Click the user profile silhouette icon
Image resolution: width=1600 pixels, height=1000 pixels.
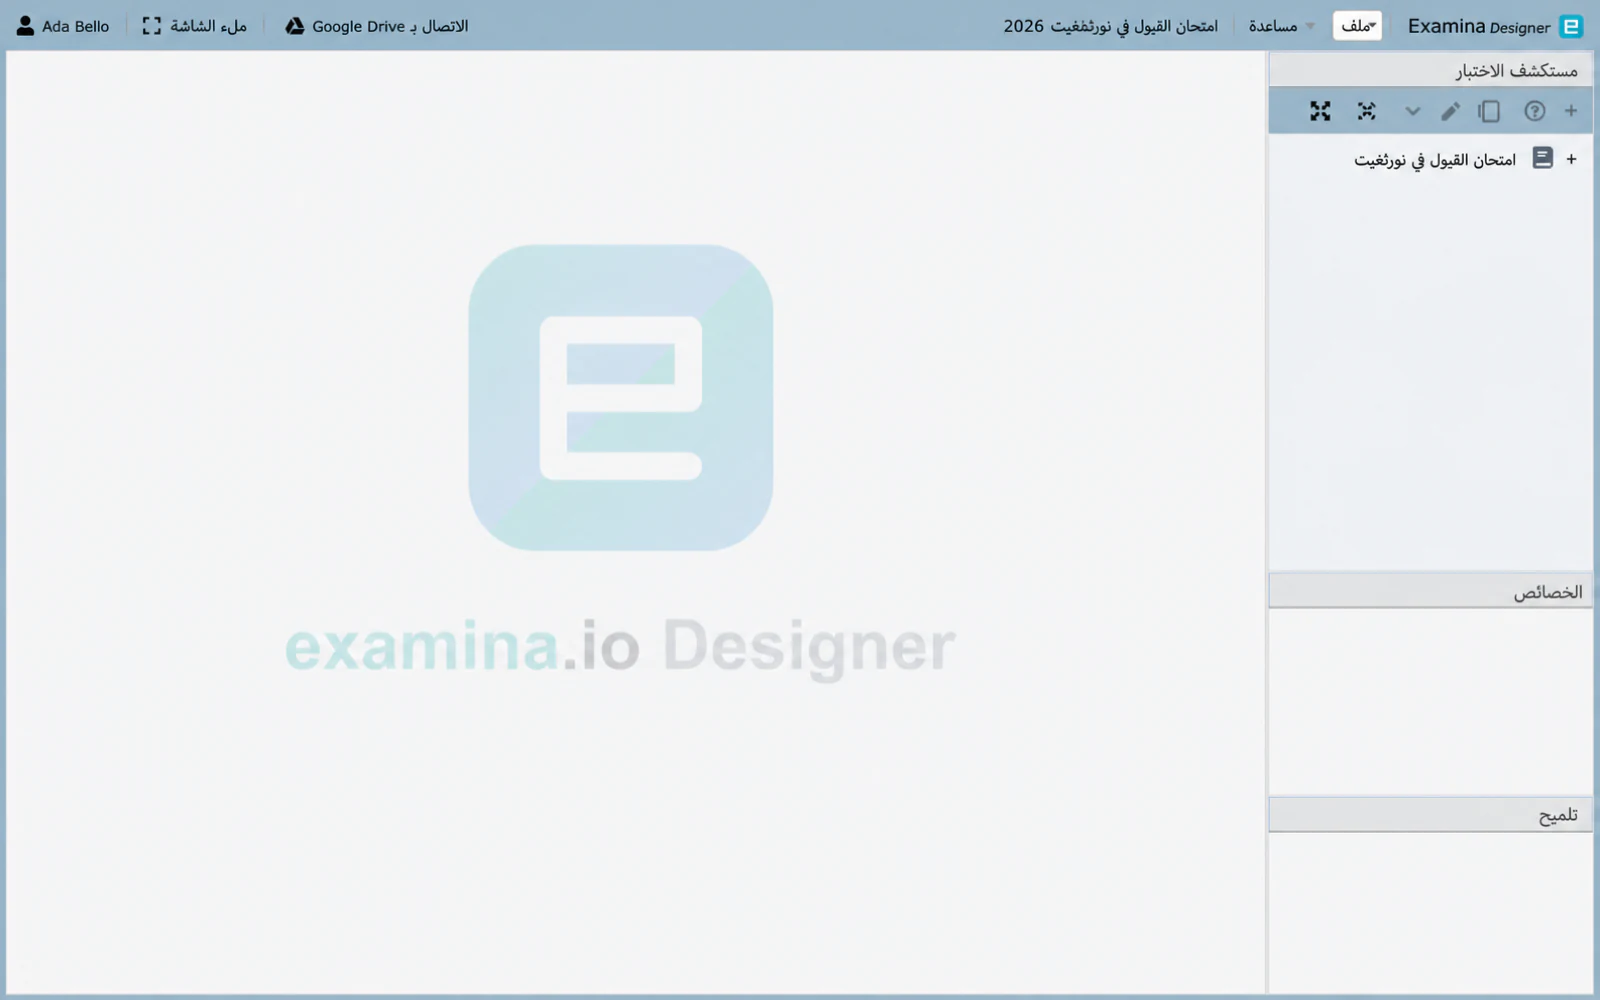pos(25,26)
